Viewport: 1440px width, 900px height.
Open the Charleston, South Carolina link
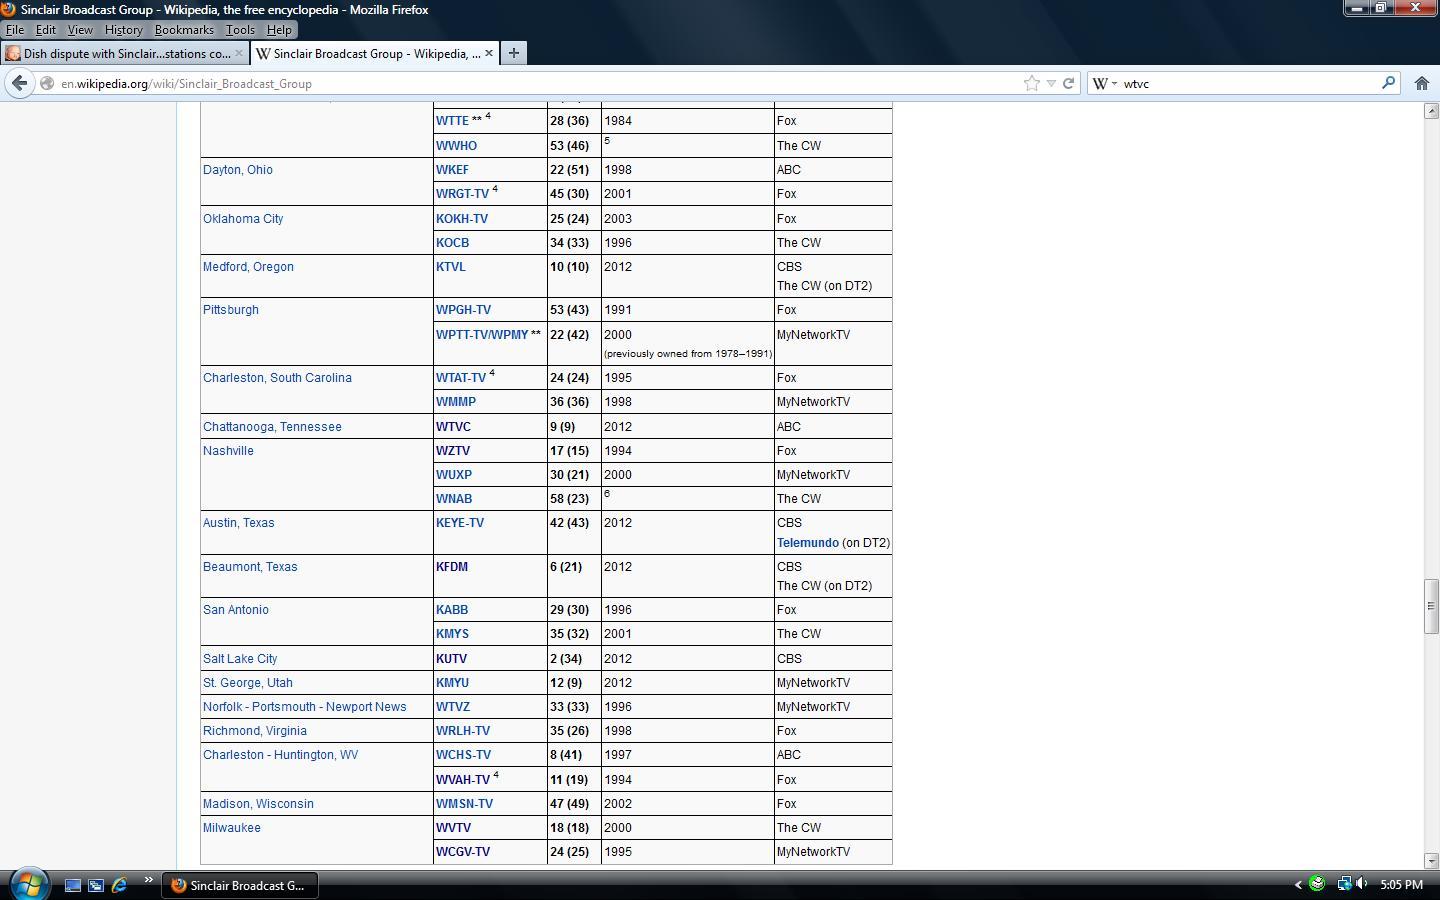click(x=277, y=378)
